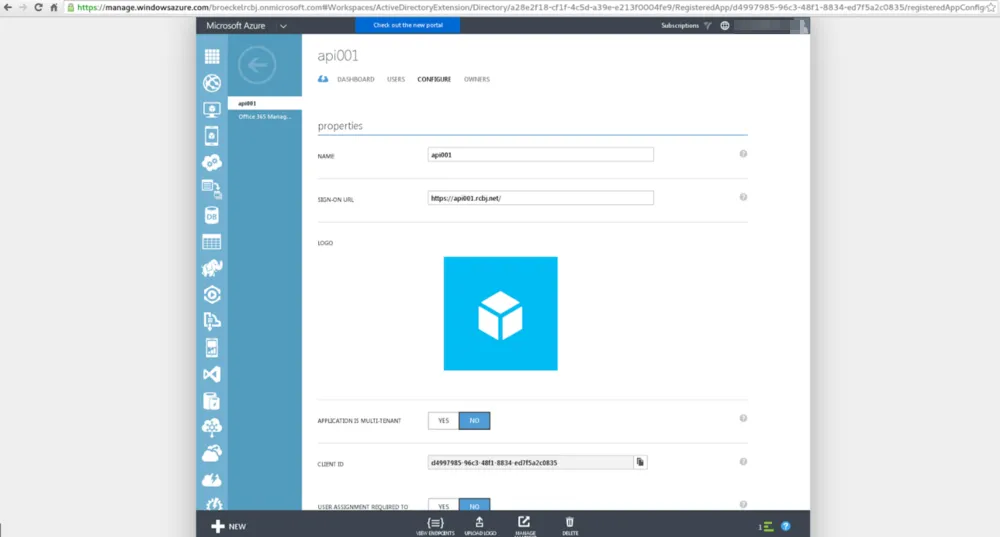Switch to the Users tab
Viewport: 1000px width, 537px height.
click(396, 79)
